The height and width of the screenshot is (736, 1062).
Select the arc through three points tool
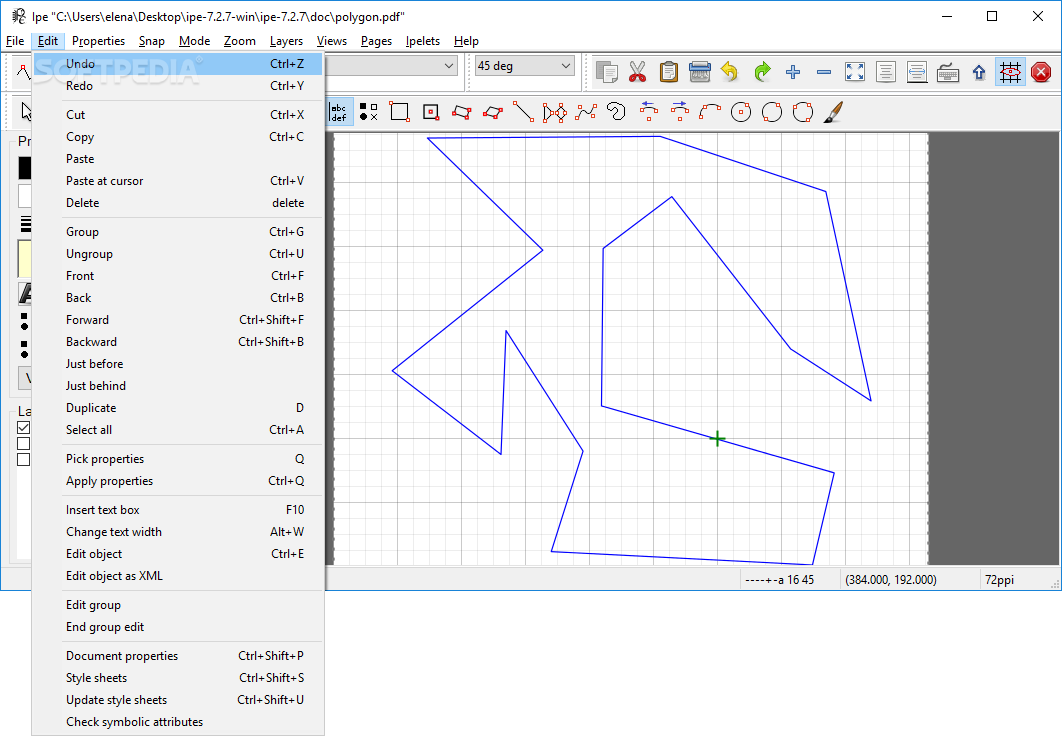[x=710, y=112]
